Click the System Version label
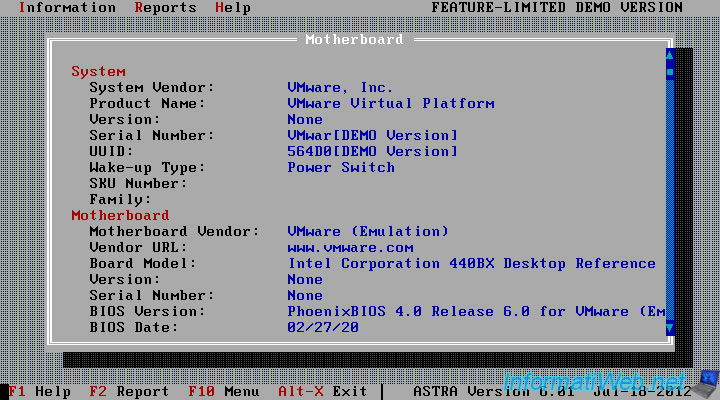 click(124, 119)
